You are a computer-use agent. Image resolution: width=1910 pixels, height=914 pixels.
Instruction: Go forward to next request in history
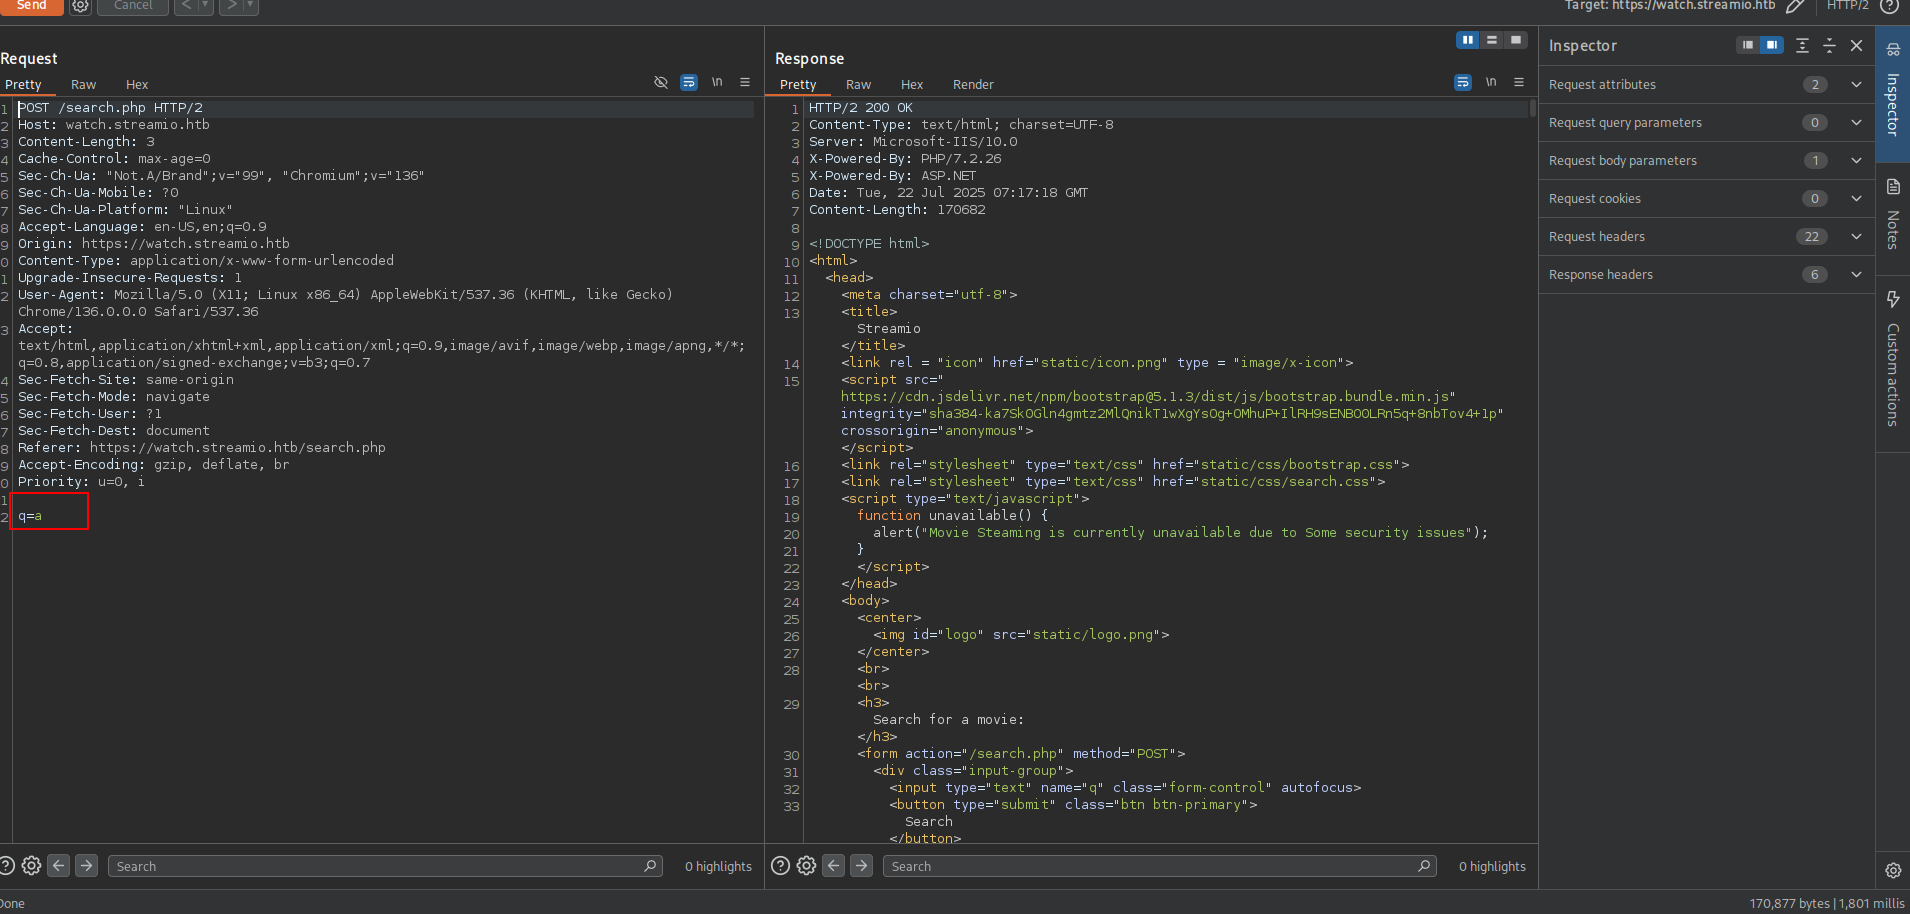(x=231, y=6)
